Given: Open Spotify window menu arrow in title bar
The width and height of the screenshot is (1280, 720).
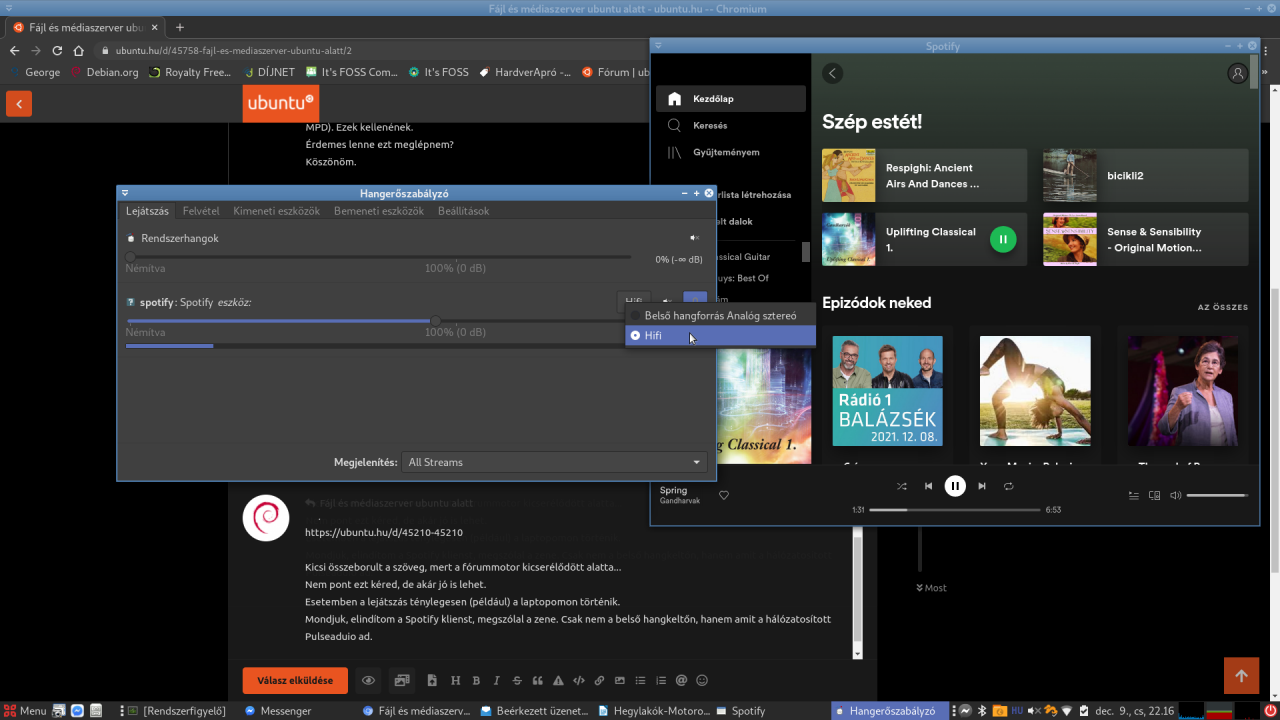Looking at the screenshot, I should coord(657,46).
